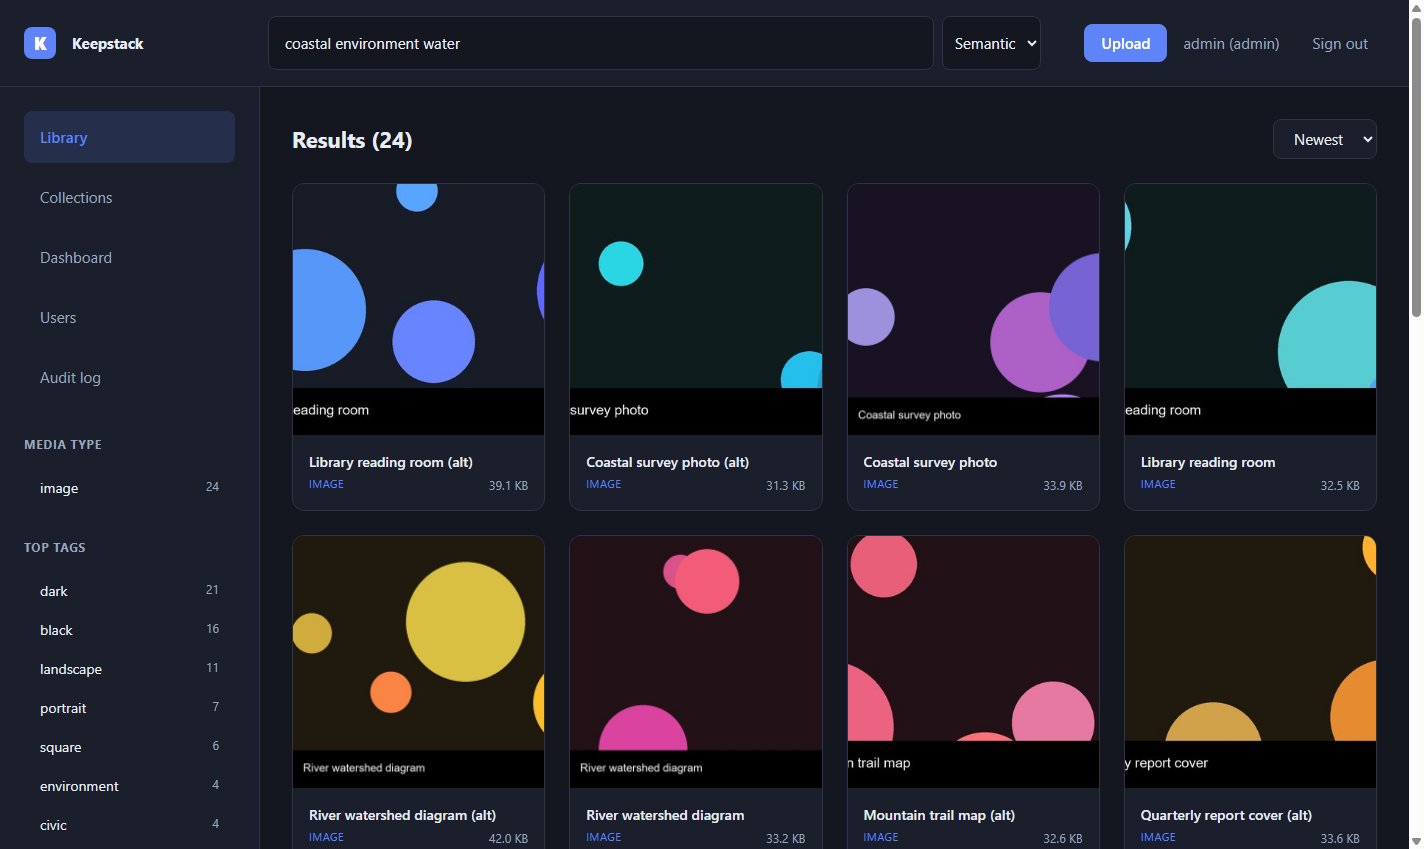This screenshot has width=1424, height=849.
Task: Open the Semantic search mode dropdown
Action: (991, 43)
